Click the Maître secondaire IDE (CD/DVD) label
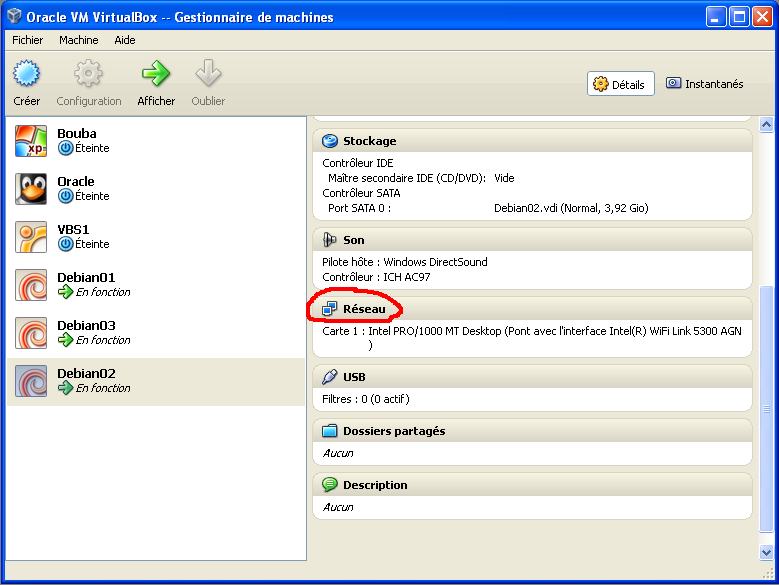Viewport: 779px width, 585px height. pyautogui.click(x=407, y=178)
